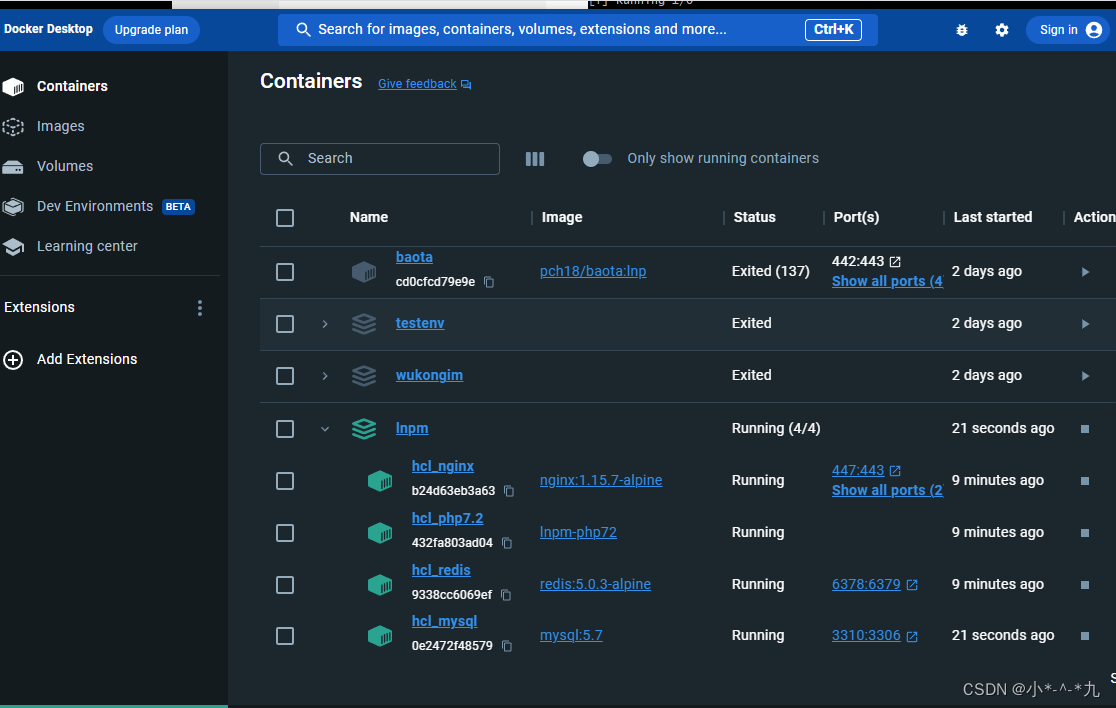Stop the lnpm stack
The height and width of the screenshot is (708, 1116).
[1085, 429]
